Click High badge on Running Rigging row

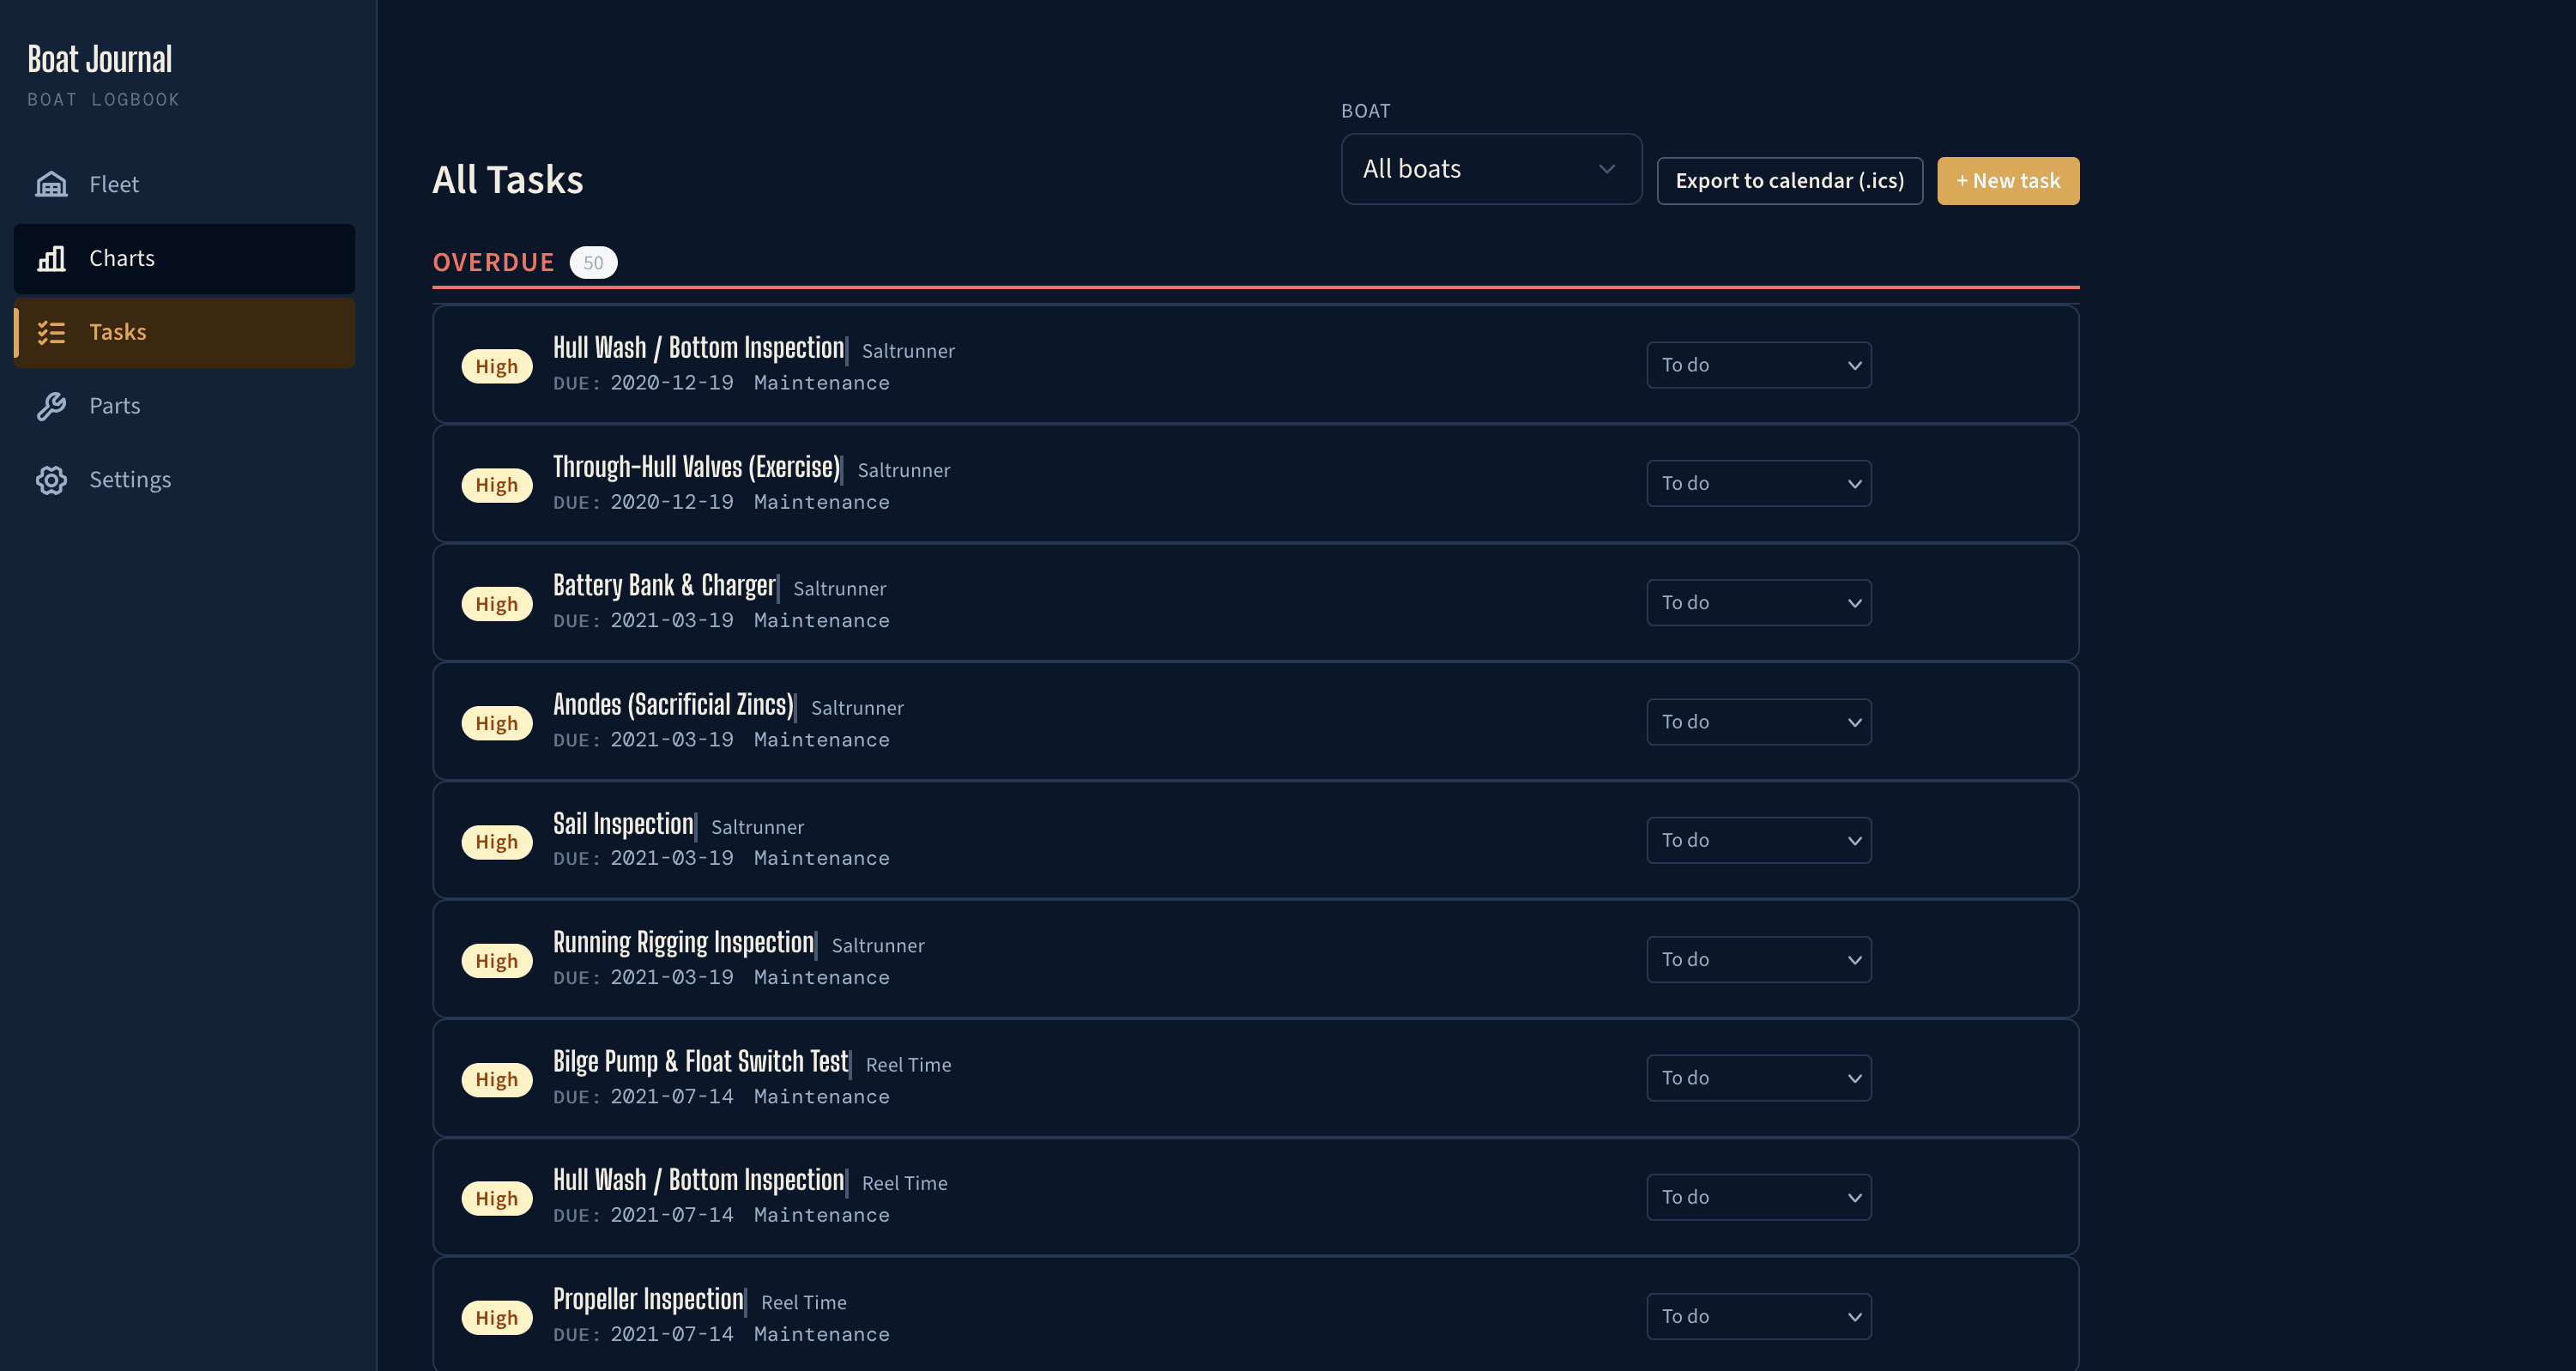(x=497, y=961)
